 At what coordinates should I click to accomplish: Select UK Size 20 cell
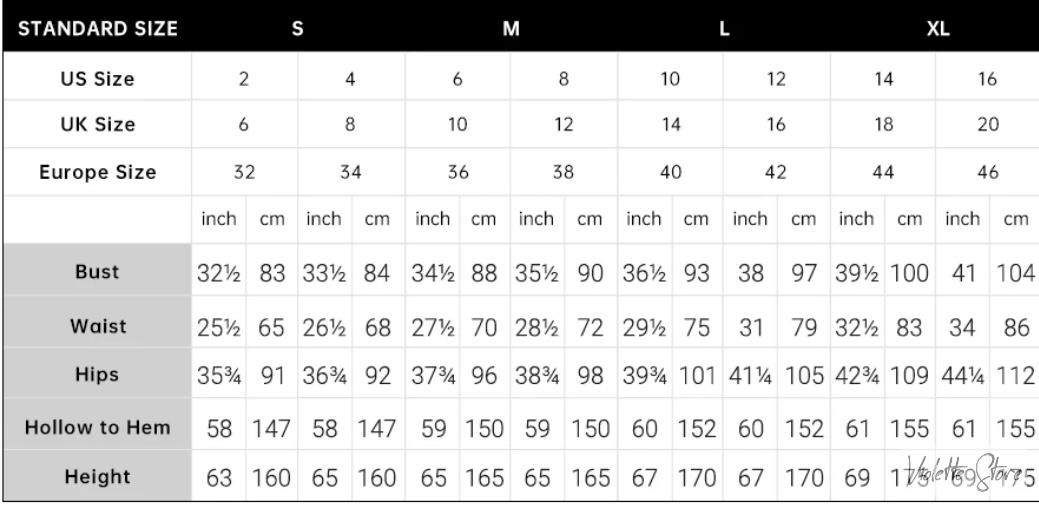[988, 125]
